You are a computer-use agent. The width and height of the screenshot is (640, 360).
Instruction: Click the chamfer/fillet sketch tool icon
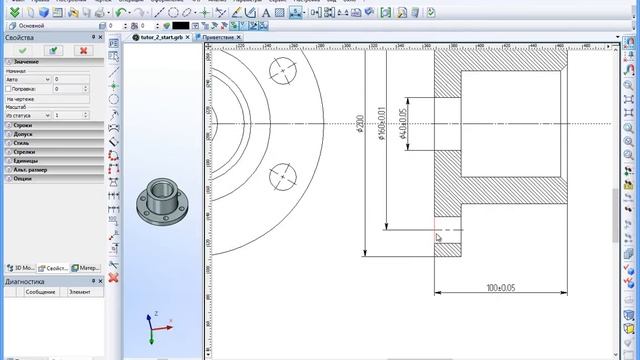coord(250,13)
